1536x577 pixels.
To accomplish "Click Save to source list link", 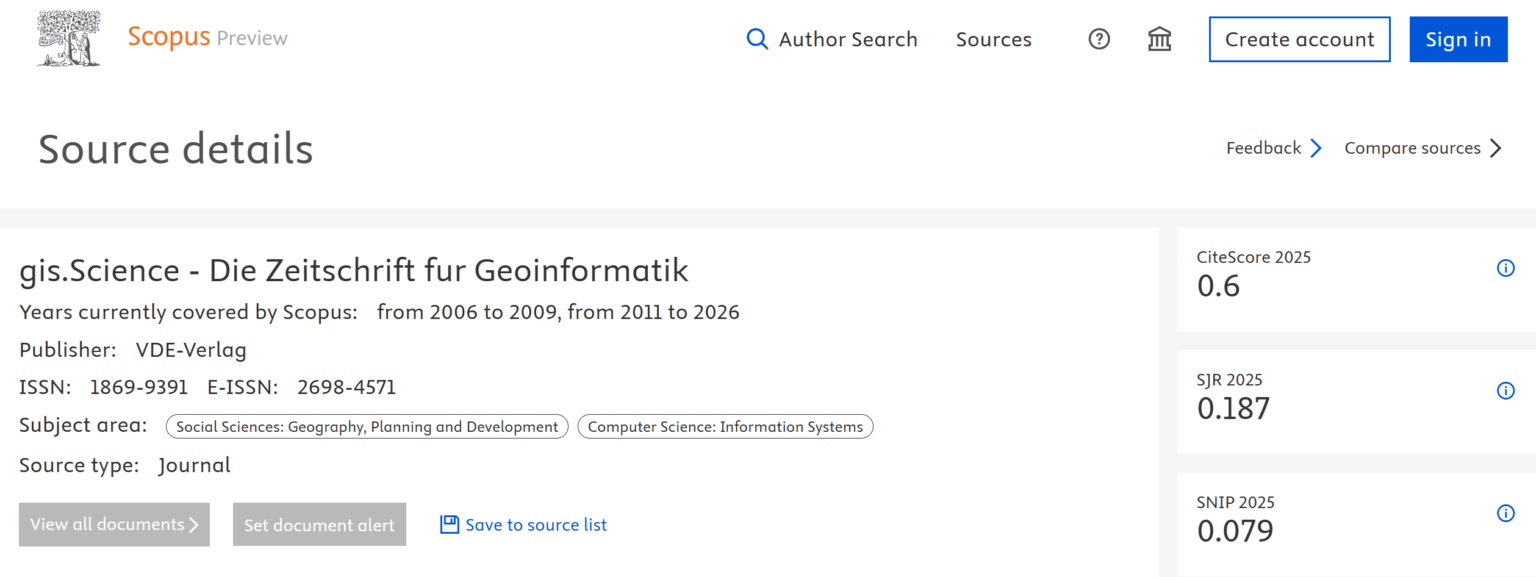I will click(x=536, y=525).
